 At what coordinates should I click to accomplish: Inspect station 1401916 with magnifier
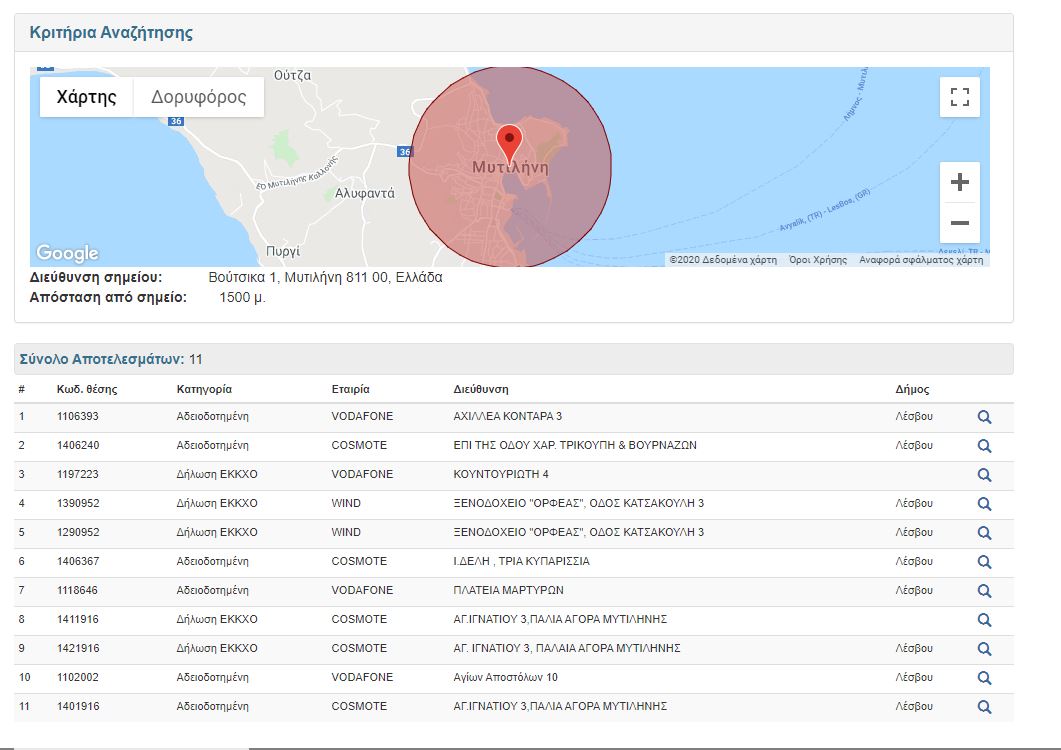[985, 707]
